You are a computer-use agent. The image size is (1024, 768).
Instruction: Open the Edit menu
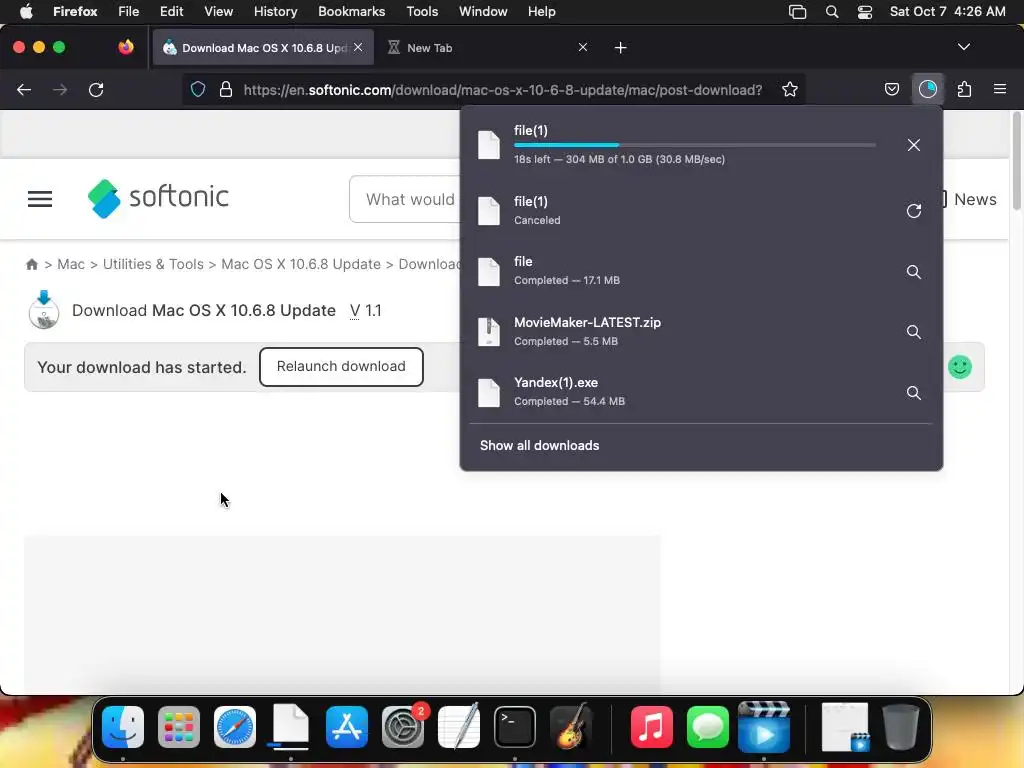pyautogui.click(x=171, y=11)
